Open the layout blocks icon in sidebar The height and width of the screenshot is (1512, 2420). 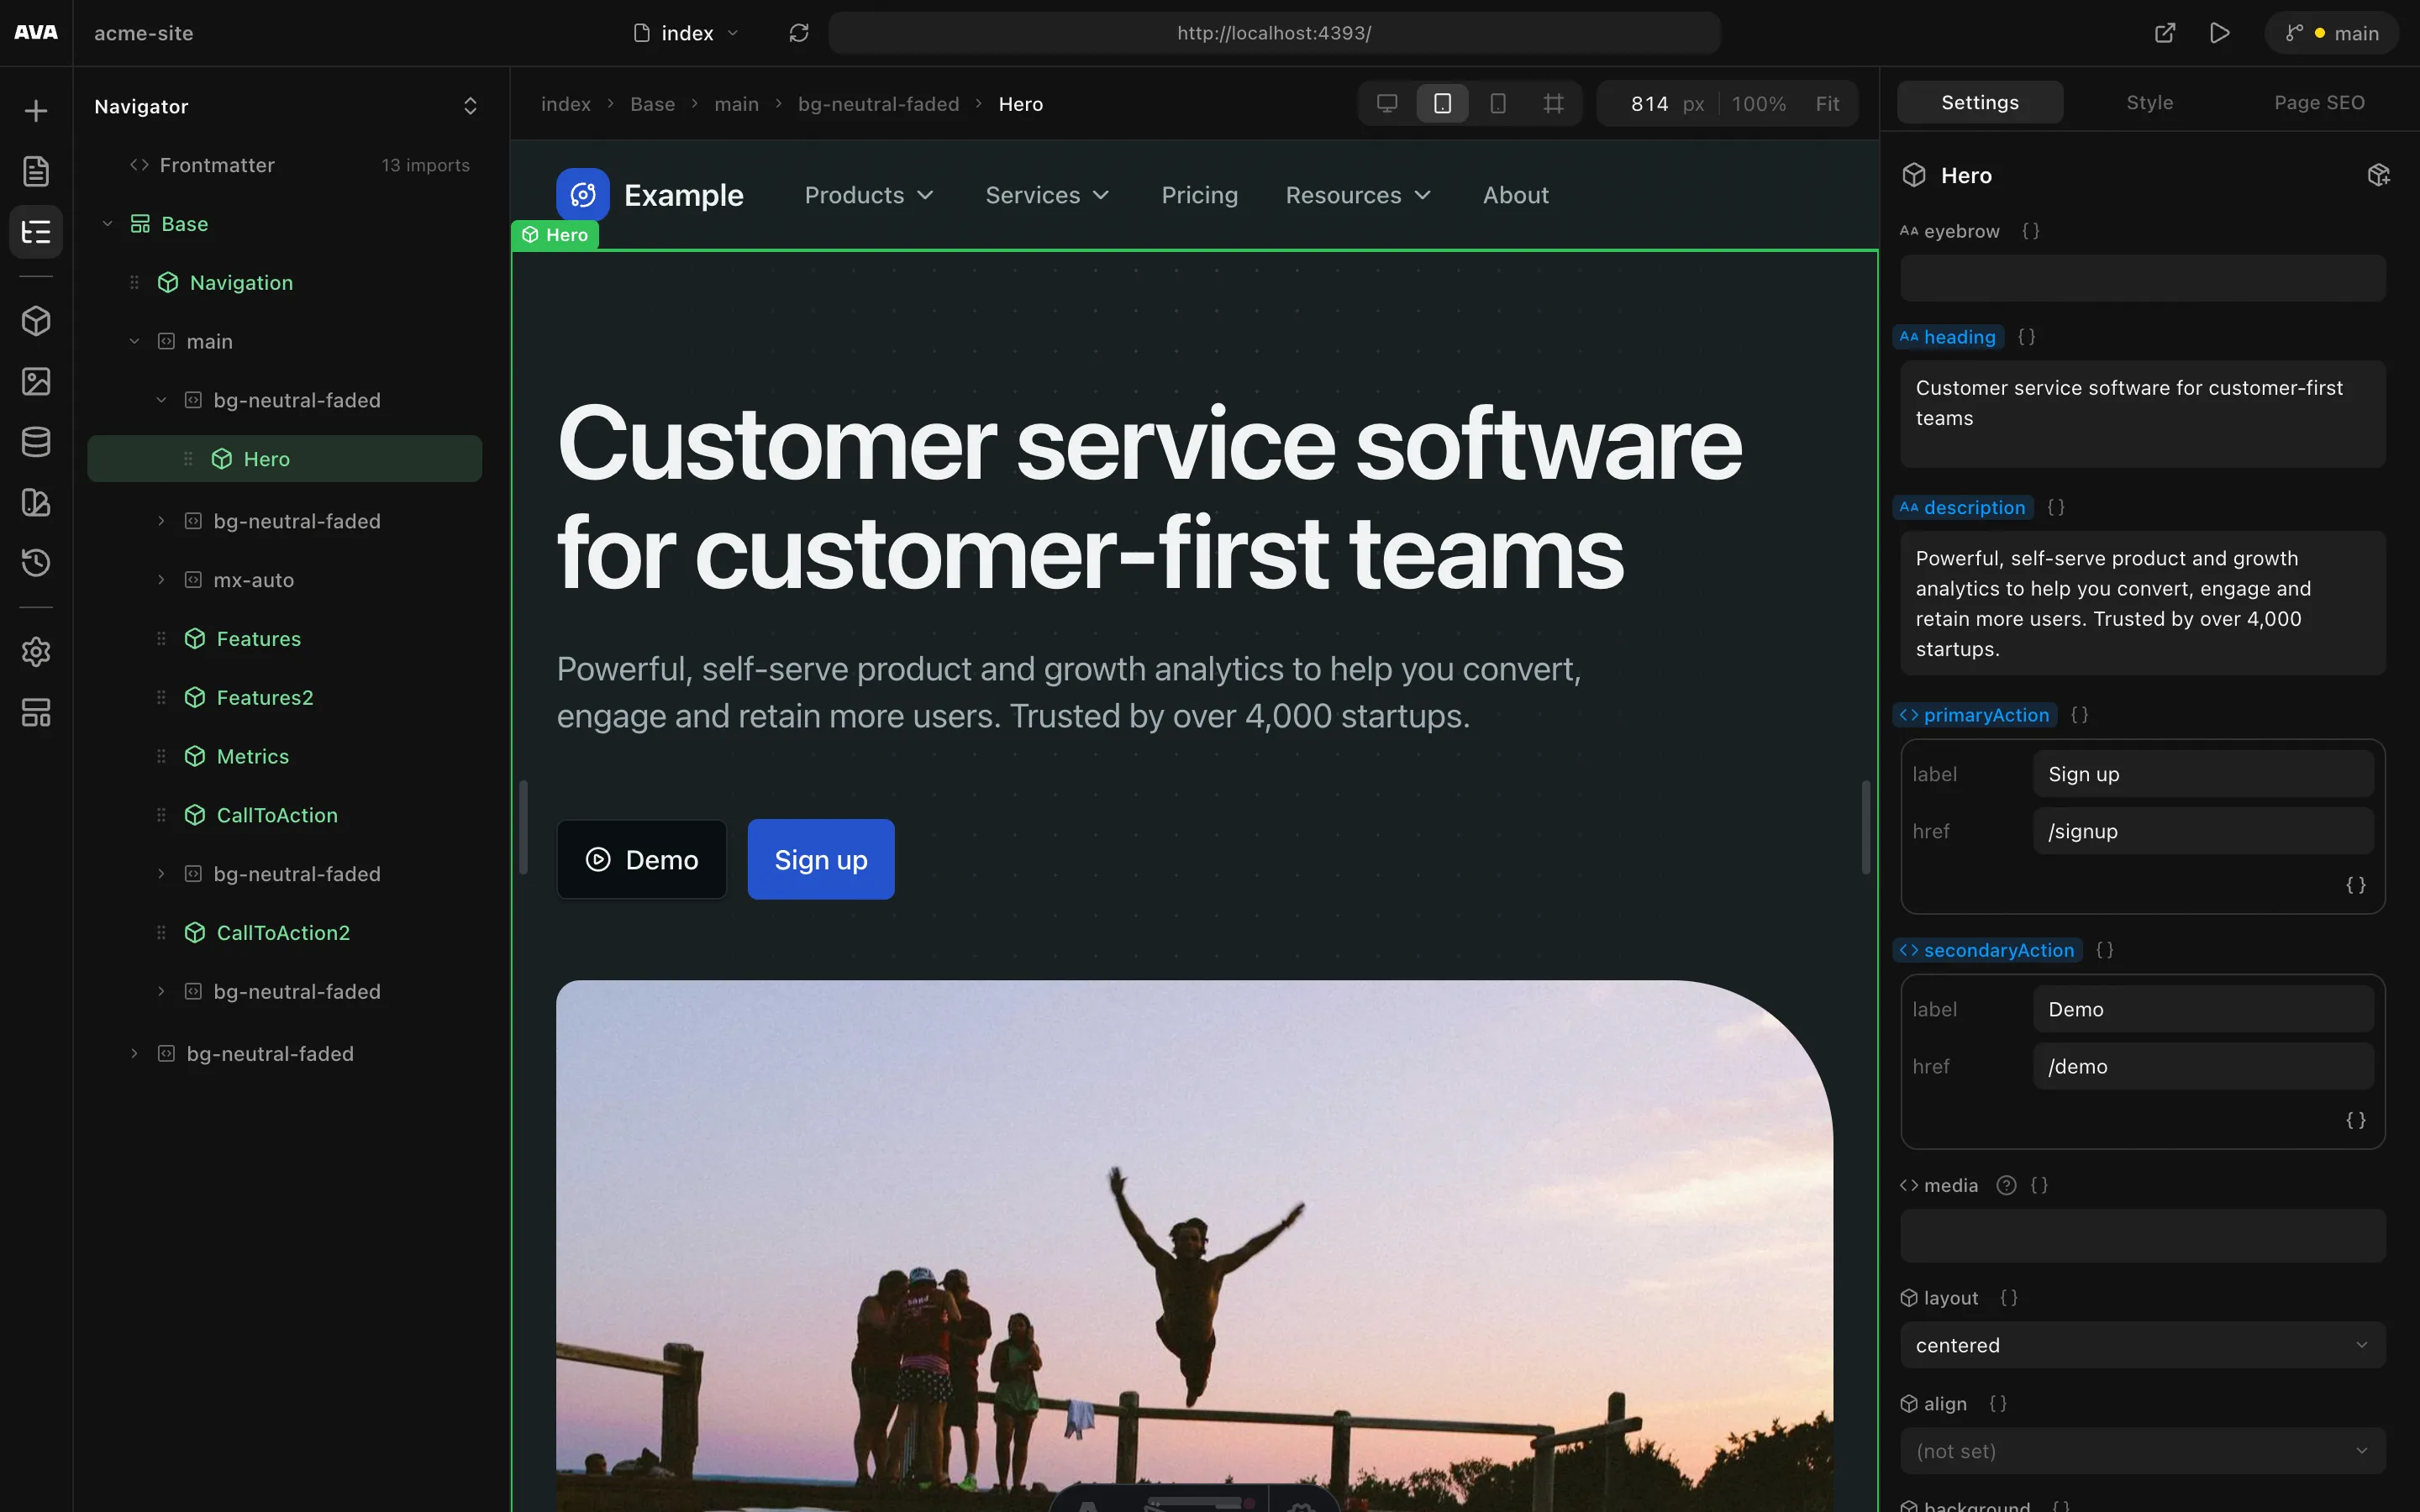36,713
